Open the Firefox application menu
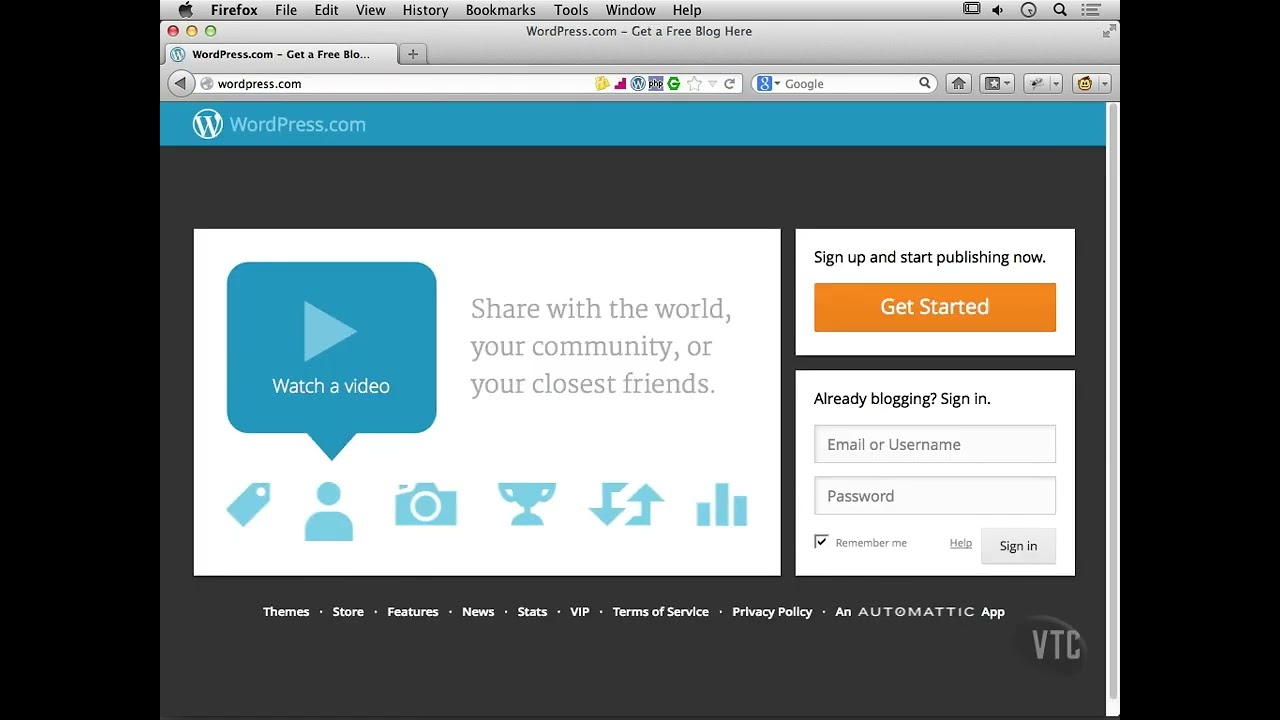1280x720 pixels. coord(234,10)
